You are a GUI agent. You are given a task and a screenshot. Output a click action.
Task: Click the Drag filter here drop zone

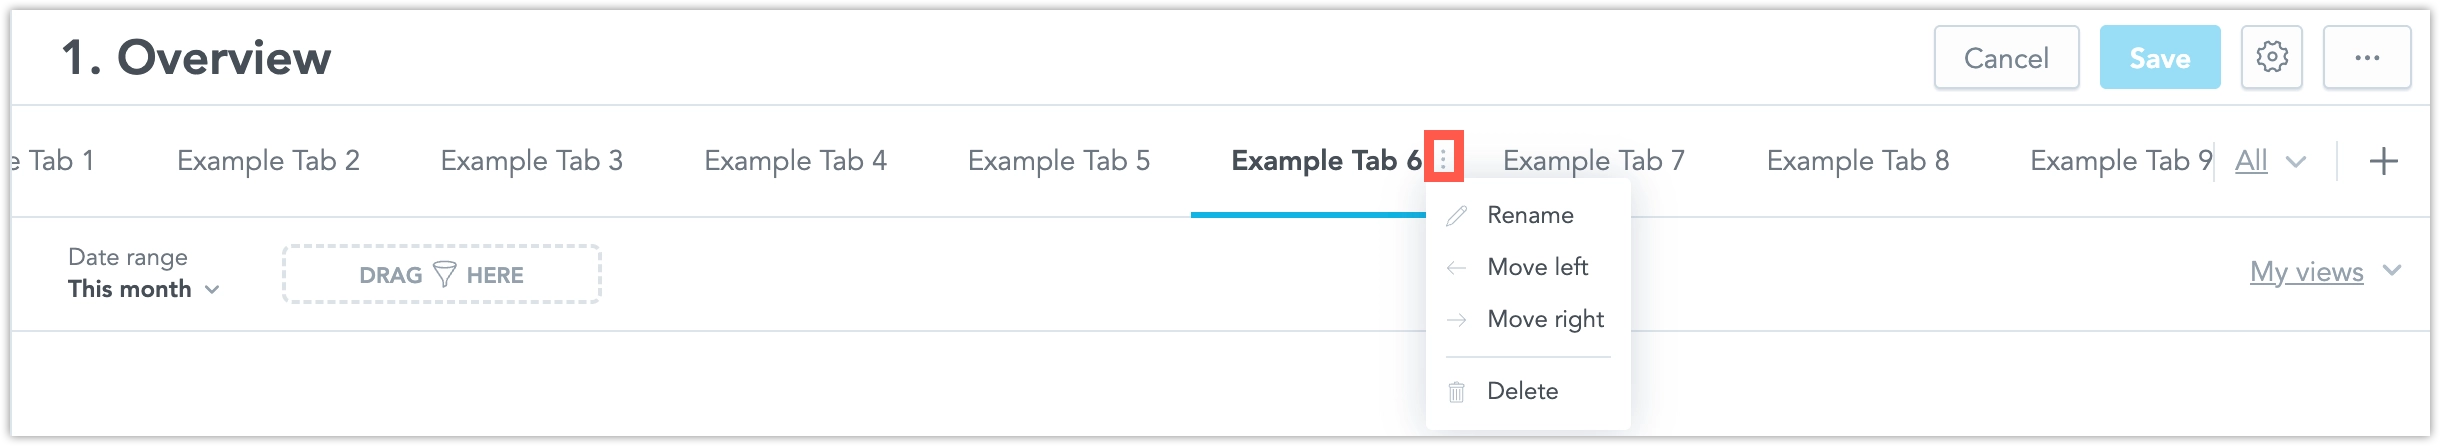point(441,274)
